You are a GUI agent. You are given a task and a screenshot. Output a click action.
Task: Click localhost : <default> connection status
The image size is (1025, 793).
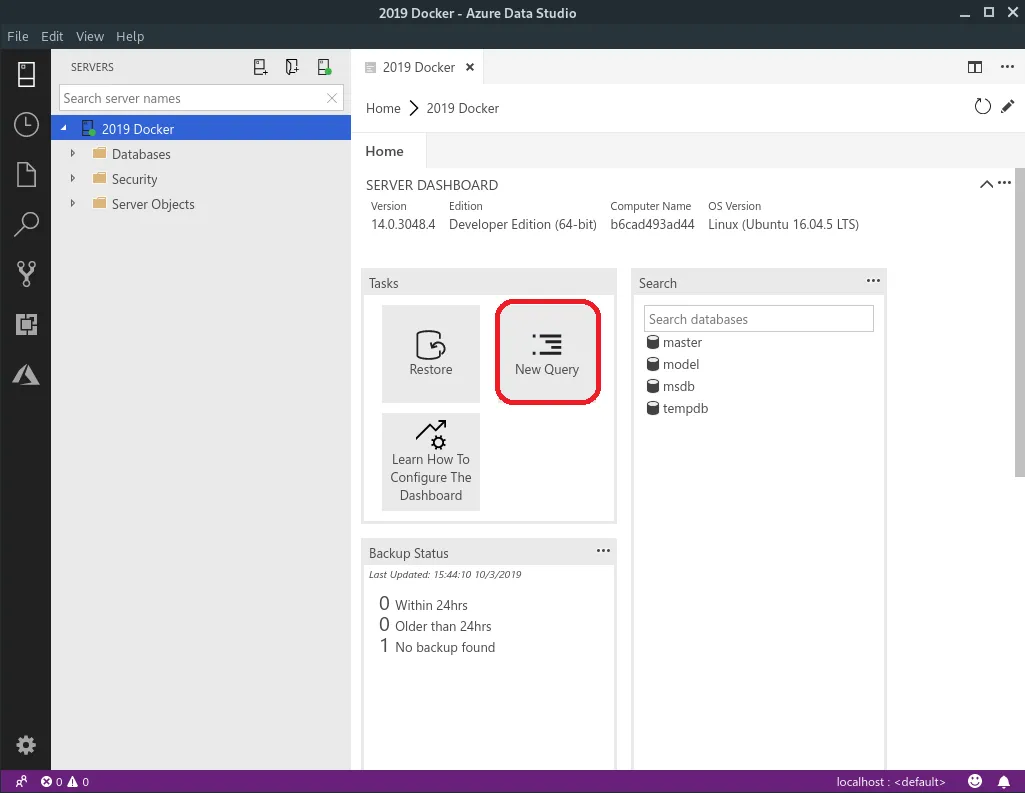(x=891, y=782)
